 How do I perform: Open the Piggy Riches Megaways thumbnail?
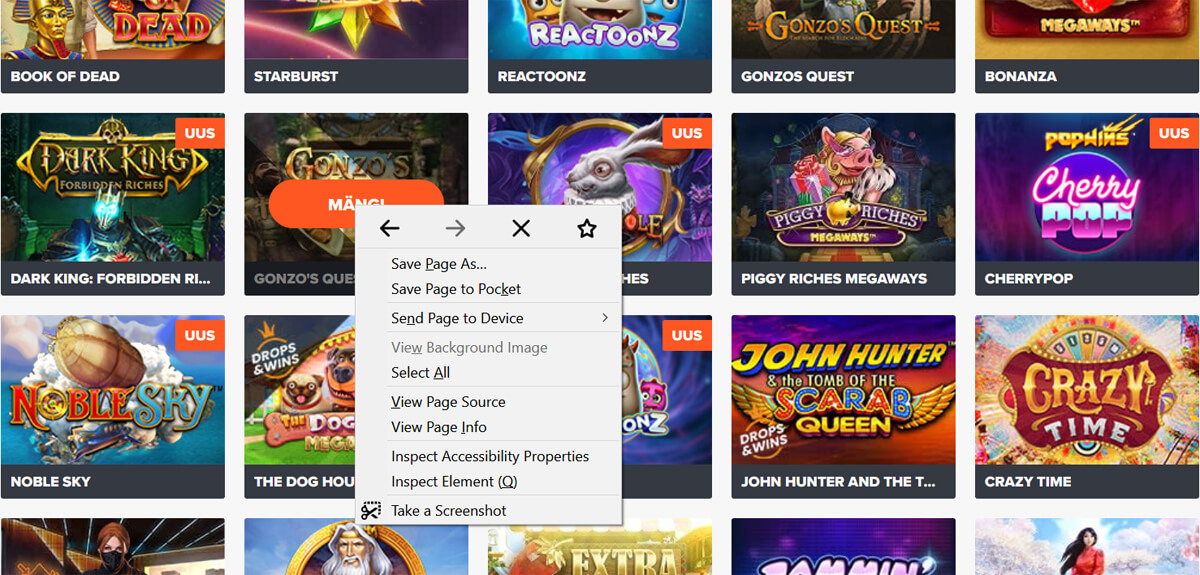click(843, 187)
